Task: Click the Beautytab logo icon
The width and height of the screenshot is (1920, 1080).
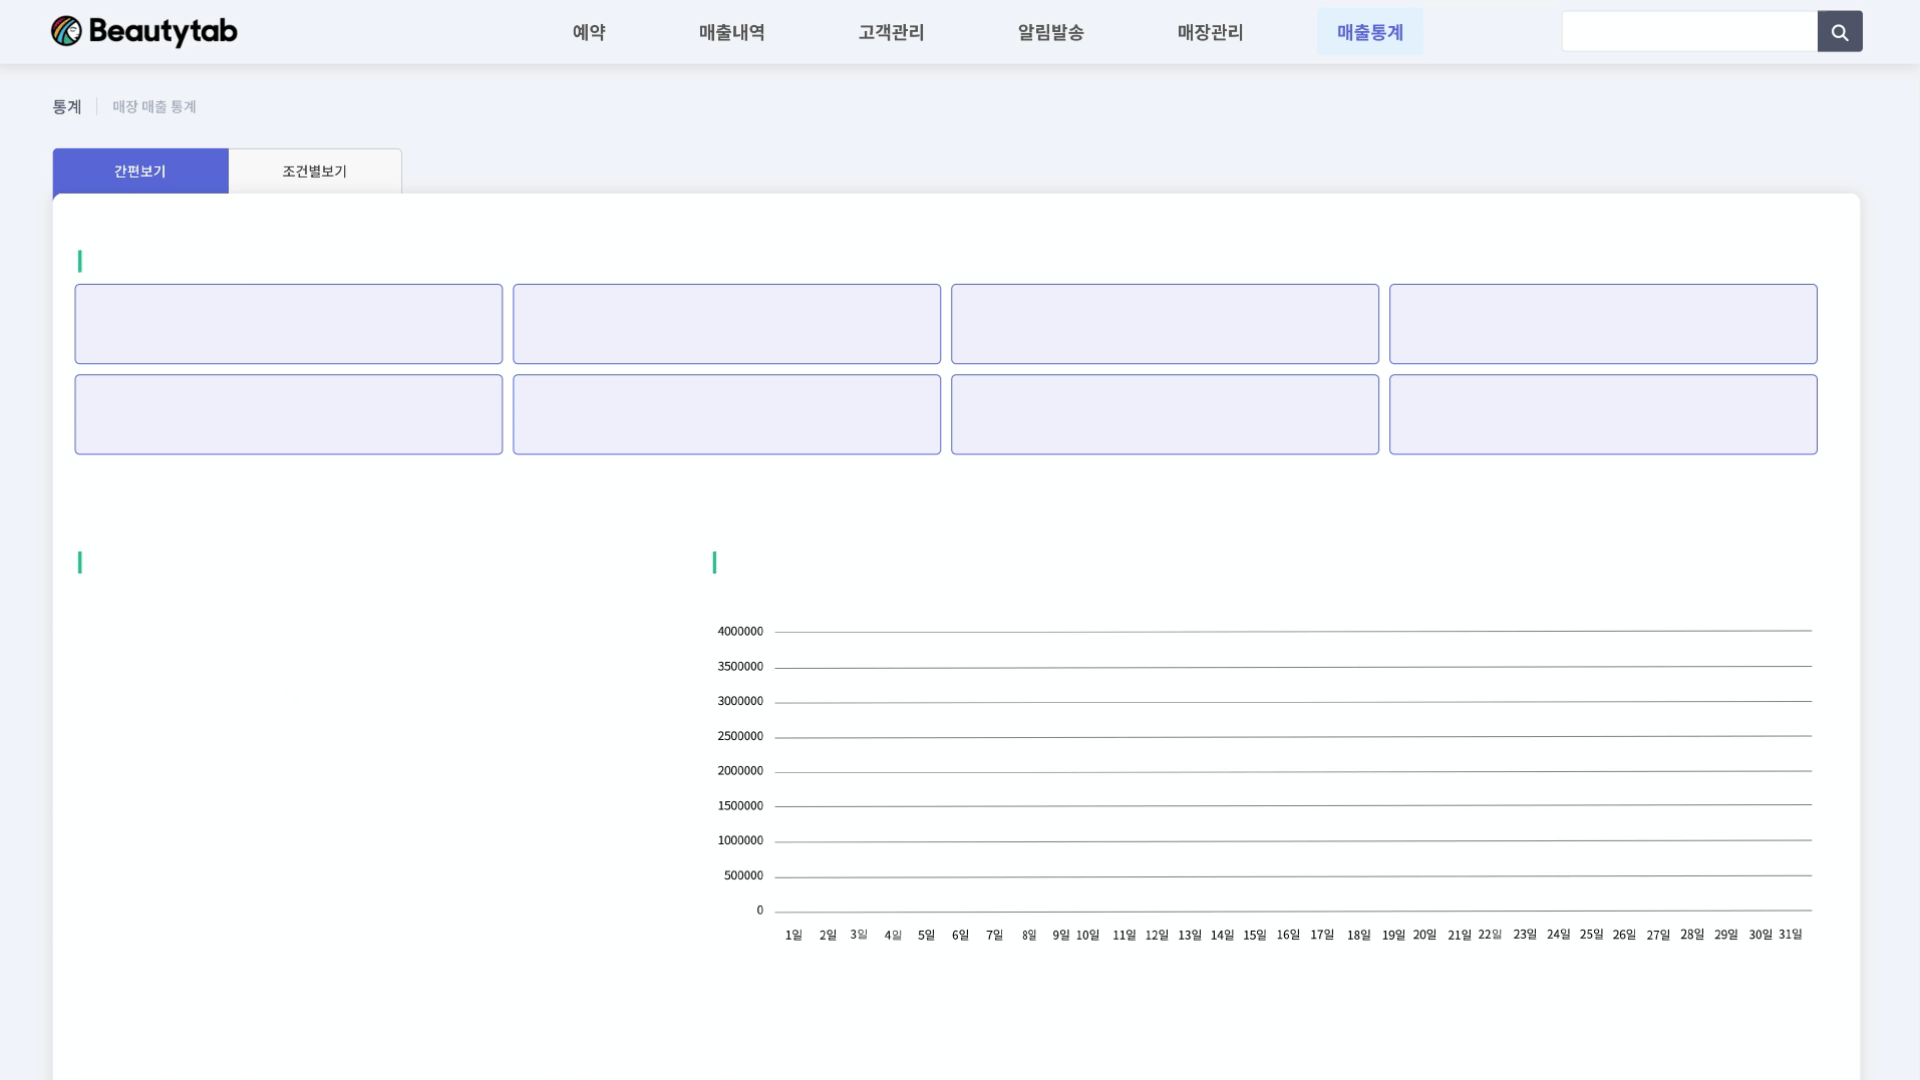Action: tap(66, 31)
